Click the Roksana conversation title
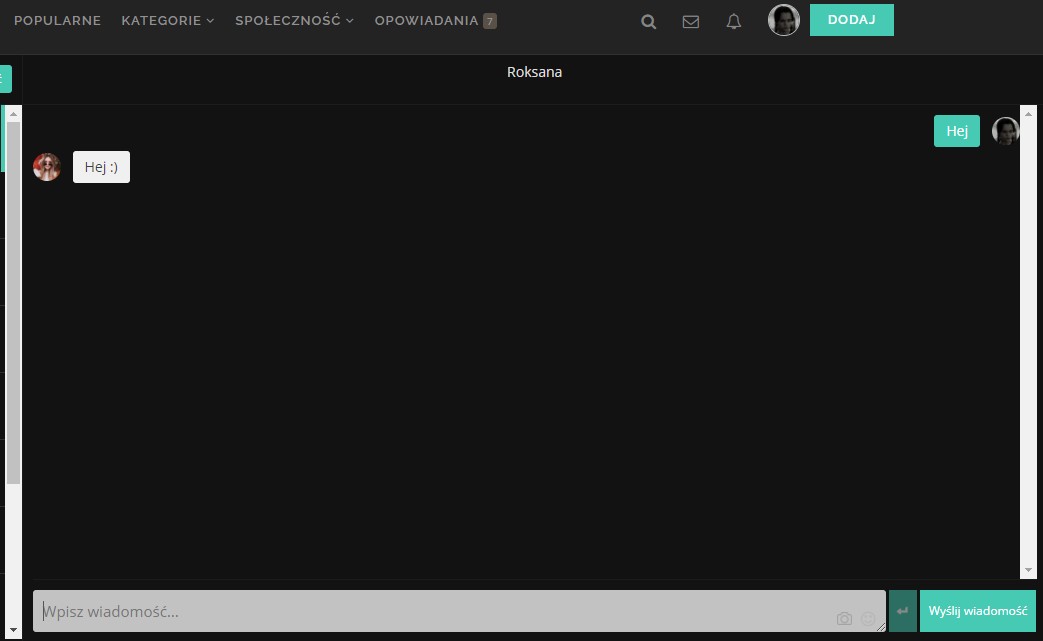 point(534,72)
